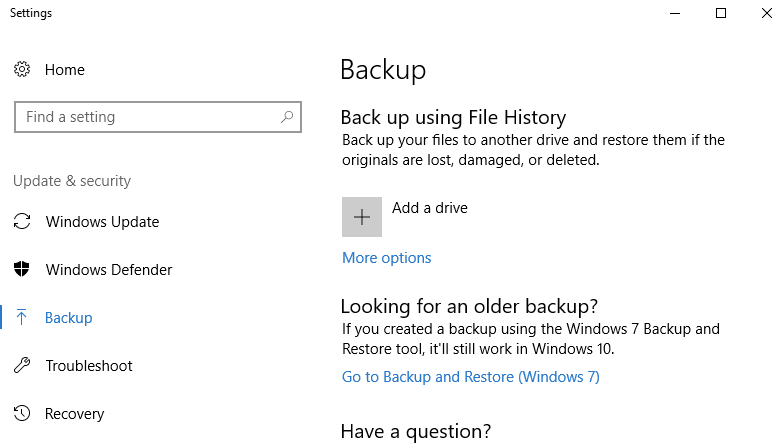Click the Update & security heading
The image size is (782, 444).
tap(72, 181)
